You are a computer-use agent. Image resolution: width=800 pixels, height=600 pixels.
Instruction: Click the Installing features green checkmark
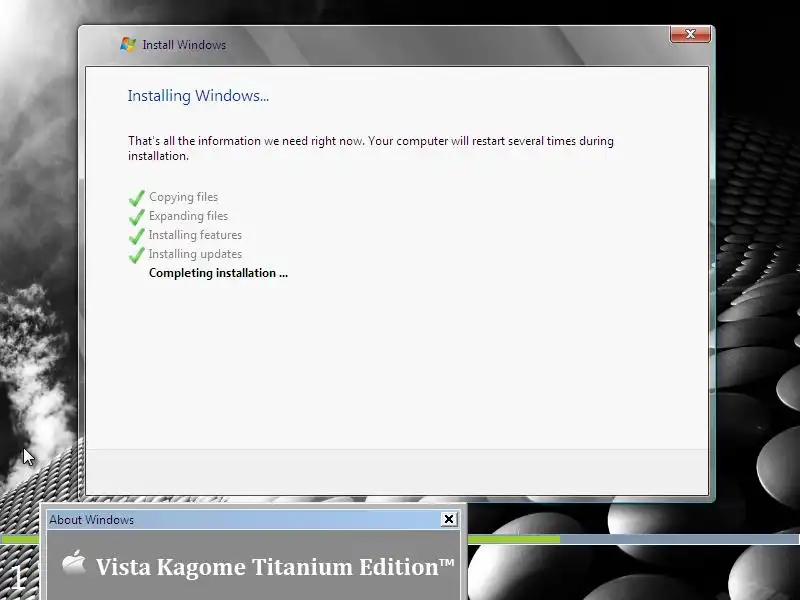click(x=137, y=235)
